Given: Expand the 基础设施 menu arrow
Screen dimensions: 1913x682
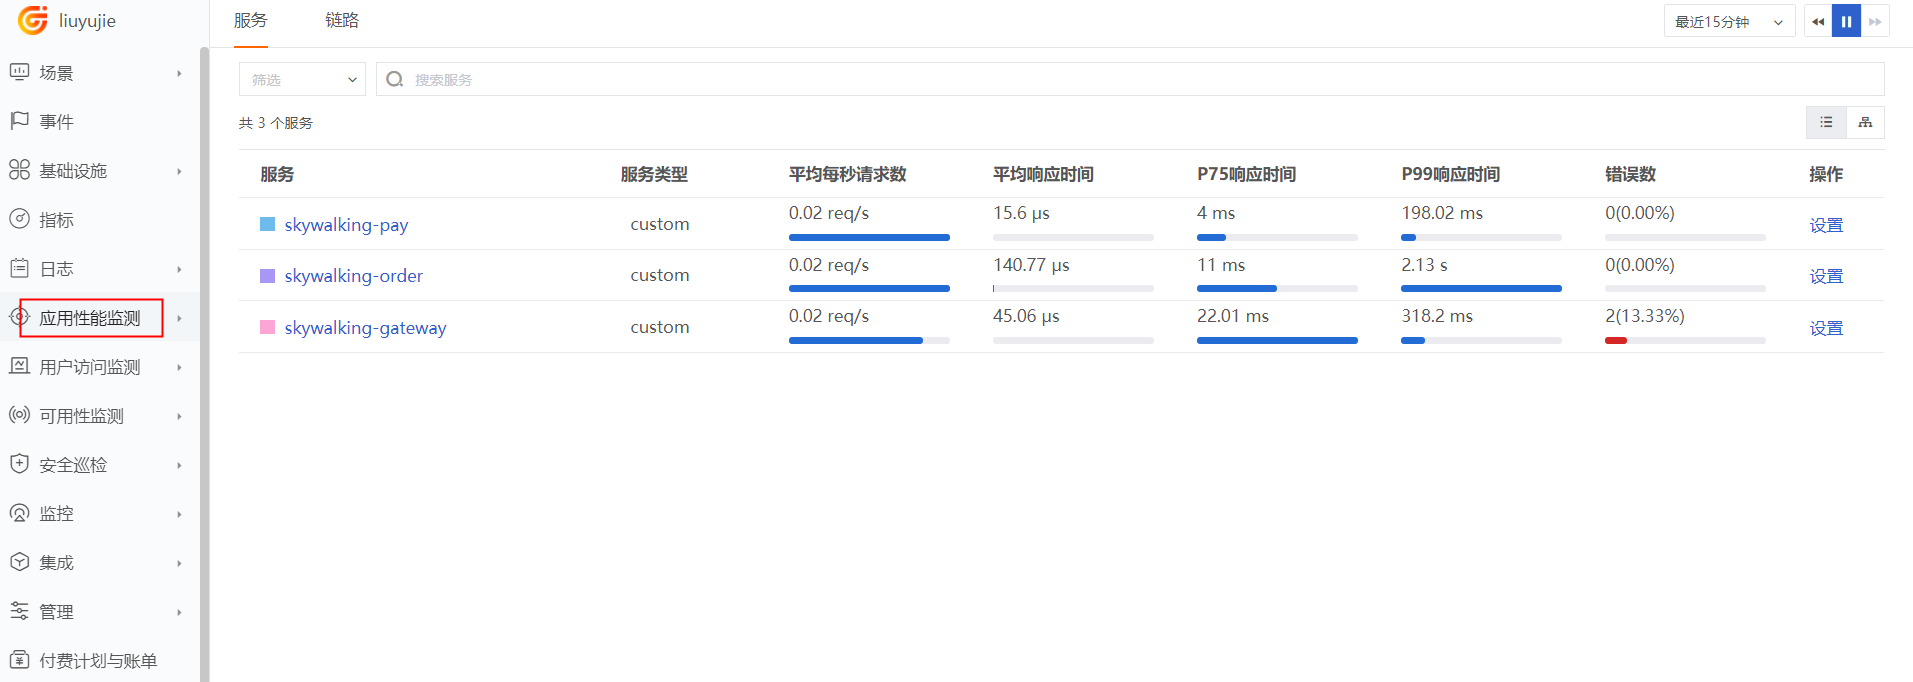Looking at the screenshot, I should tap(179, 171).
